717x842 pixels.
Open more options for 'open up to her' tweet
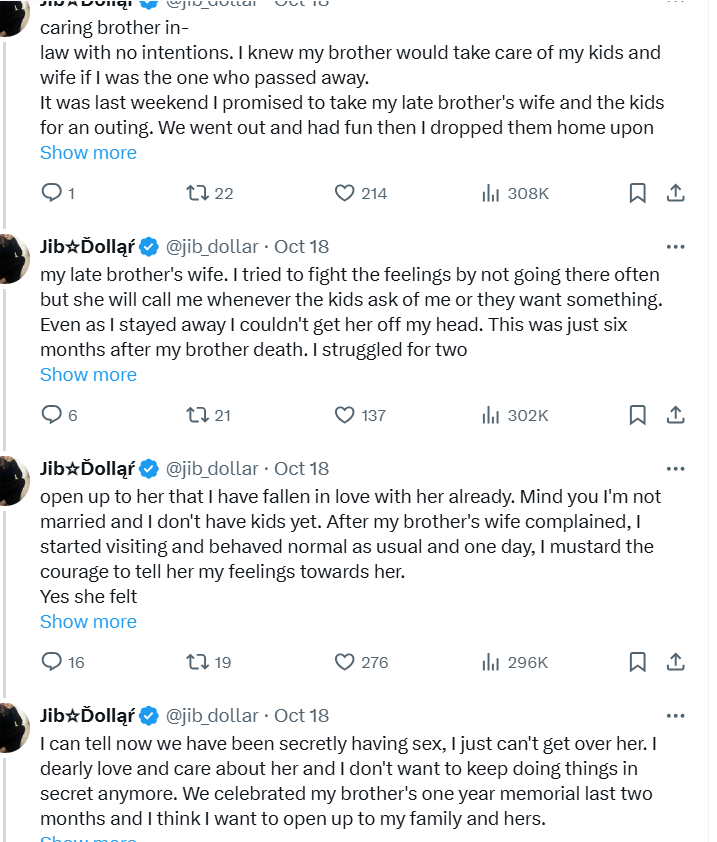pos(675,469)
